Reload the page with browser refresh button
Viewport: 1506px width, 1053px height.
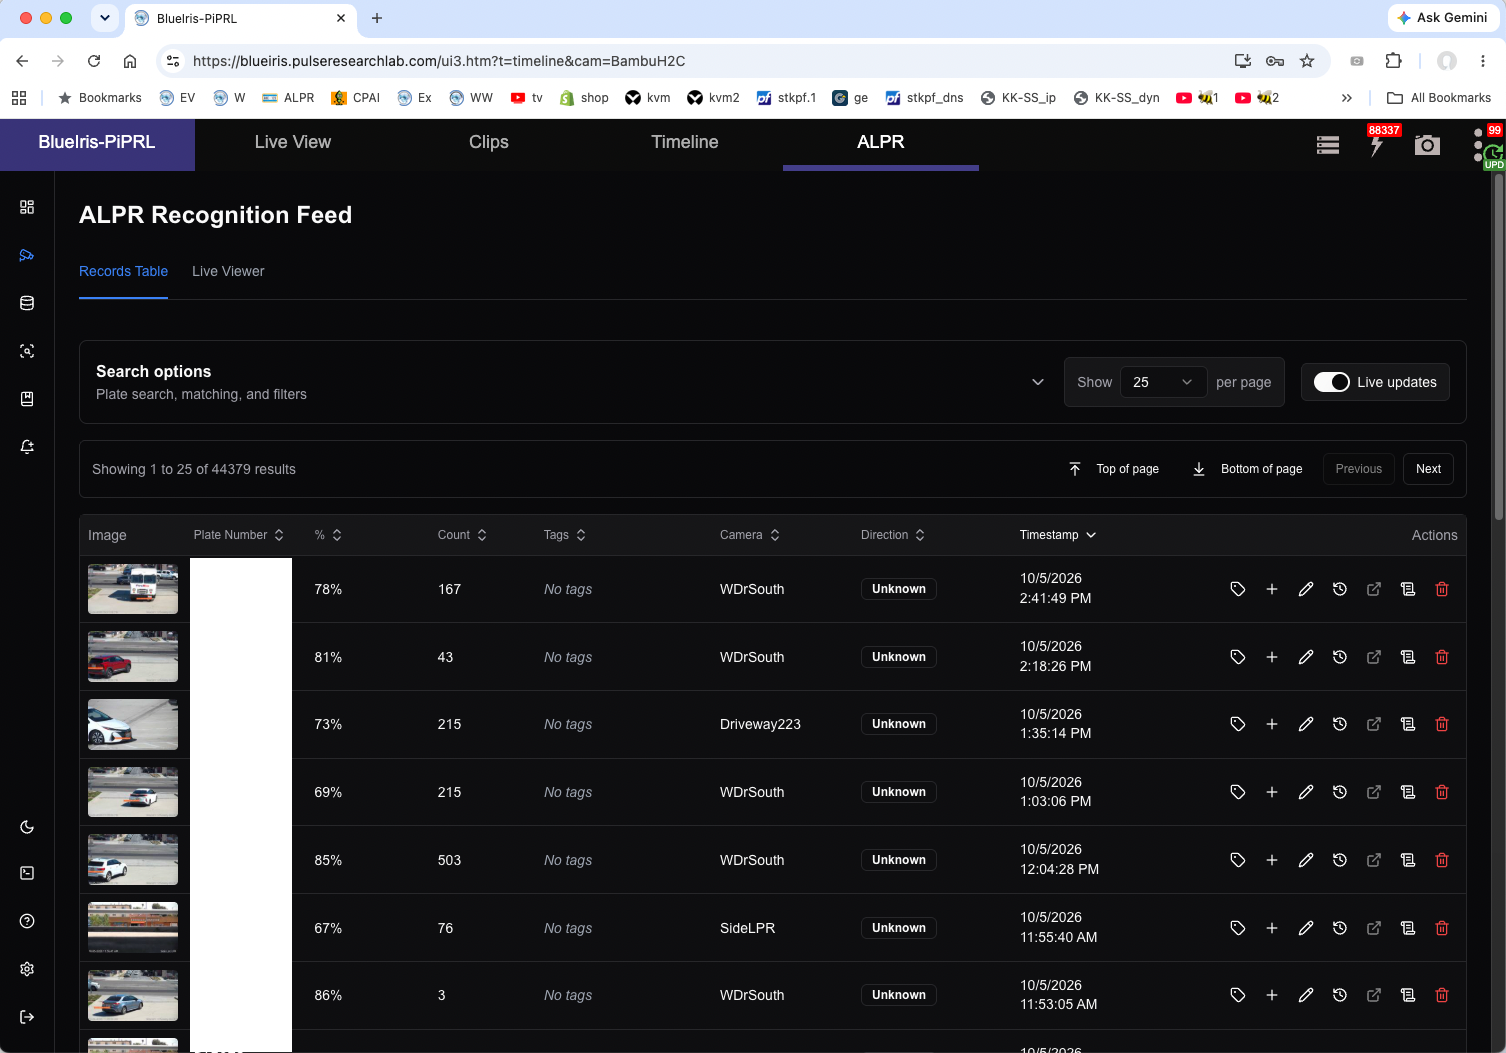(94, 61)
